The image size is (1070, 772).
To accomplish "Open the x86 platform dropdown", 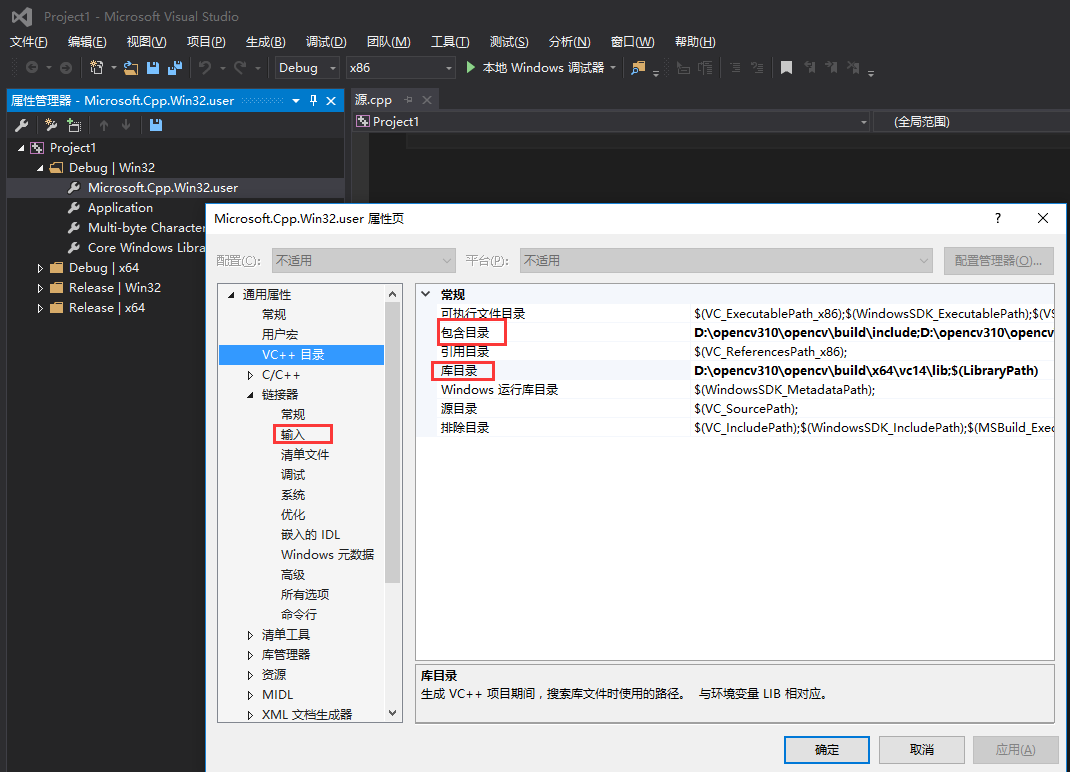I will pos(401,68).
